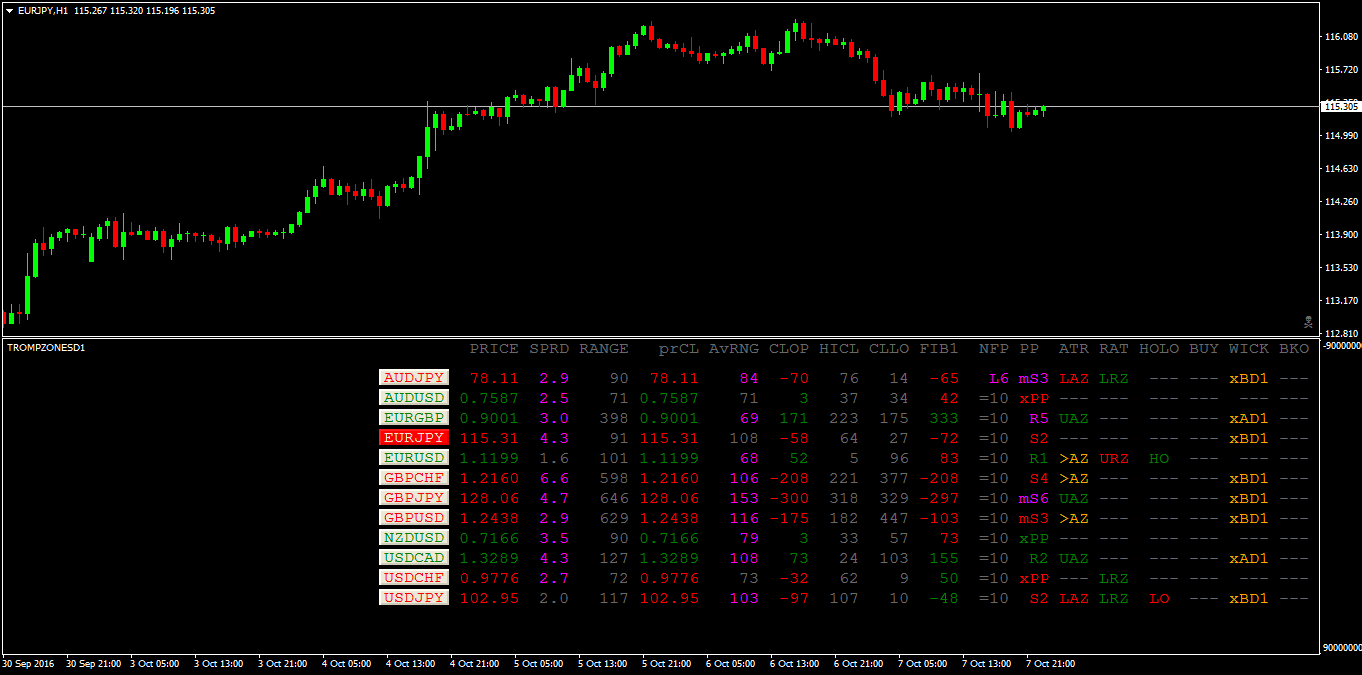1362x675 pixels.
Task: Click the 6.6 spread value for GBPCHF
Action: 554,479
